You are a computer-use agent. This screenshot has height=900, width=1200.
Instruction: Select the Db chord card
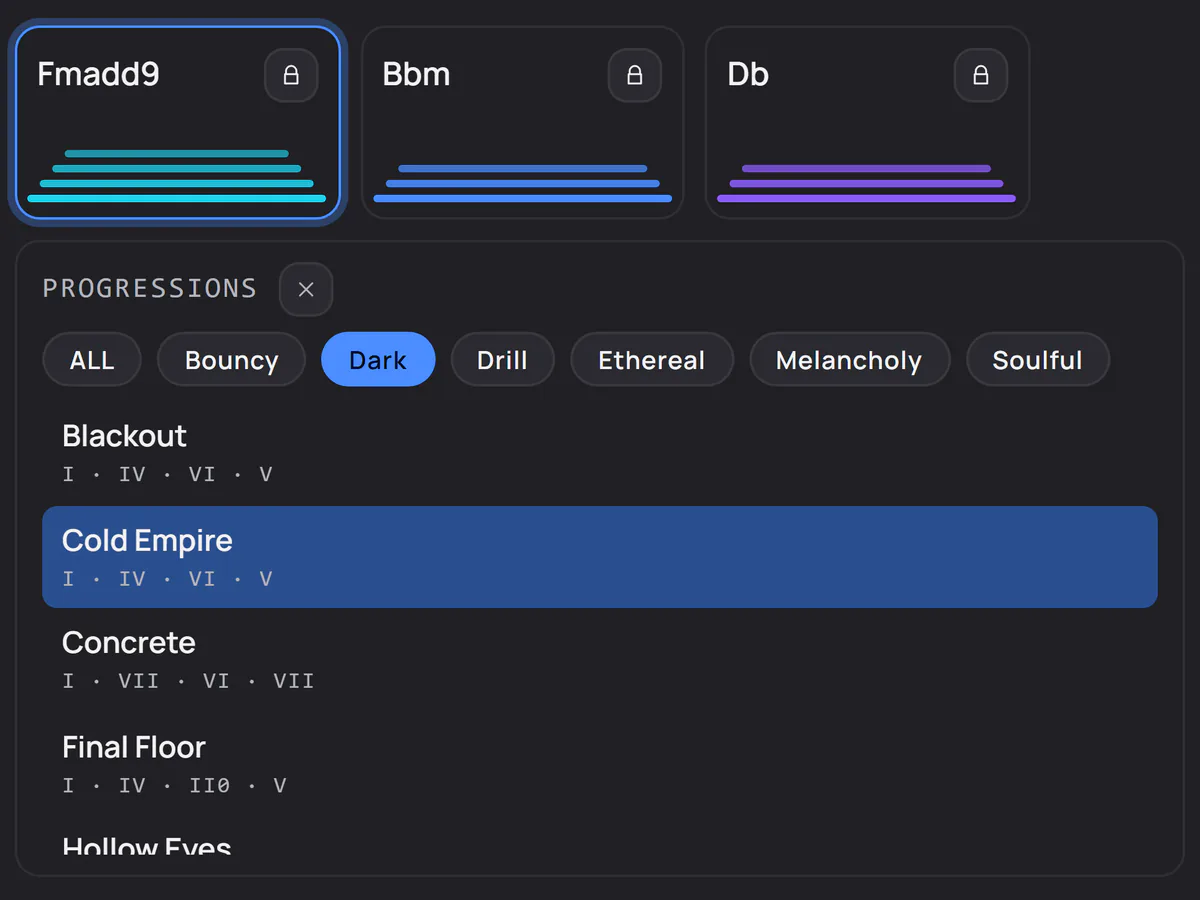[867, 122]
